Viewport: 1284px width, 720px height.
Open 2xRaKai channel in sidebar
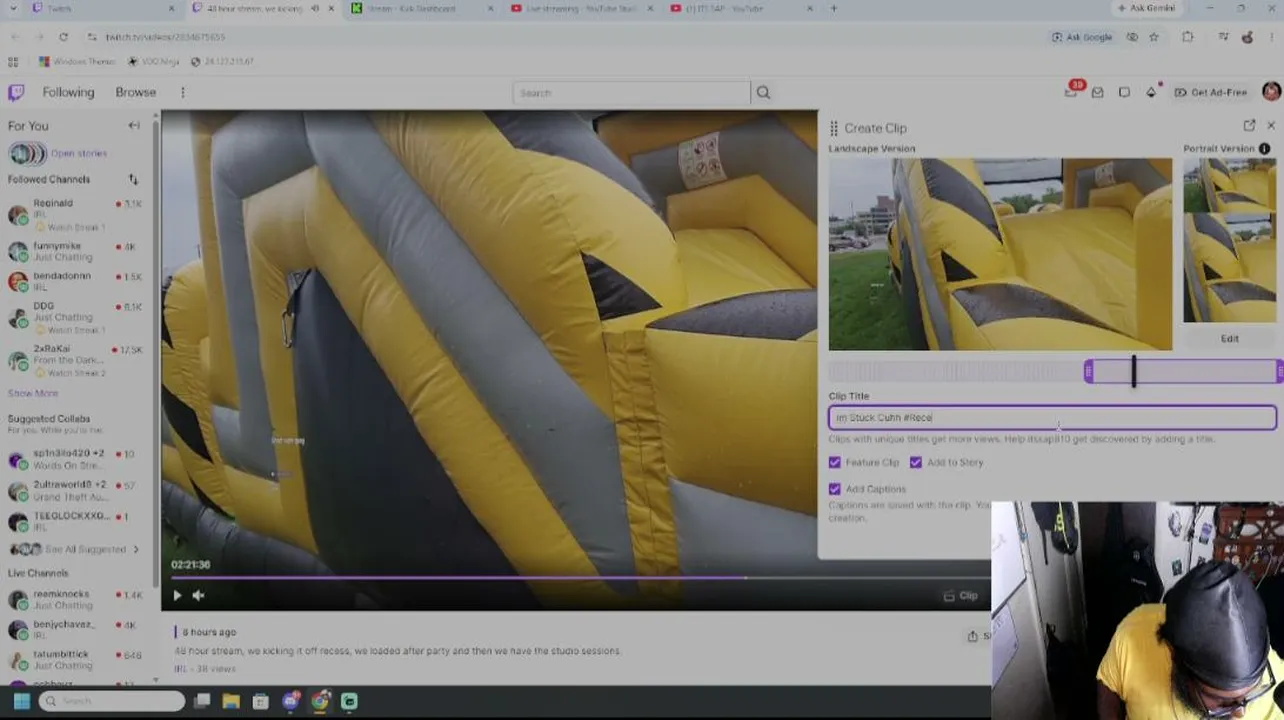click(75, 361)
